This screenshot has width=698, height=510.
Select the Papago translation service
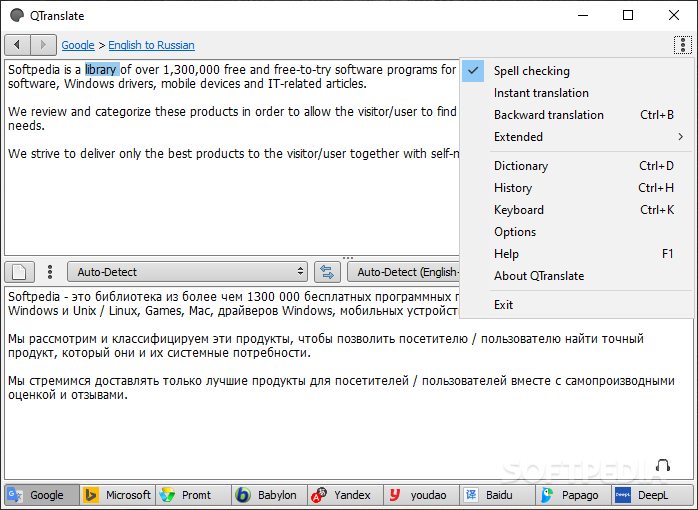coord(573,495)
